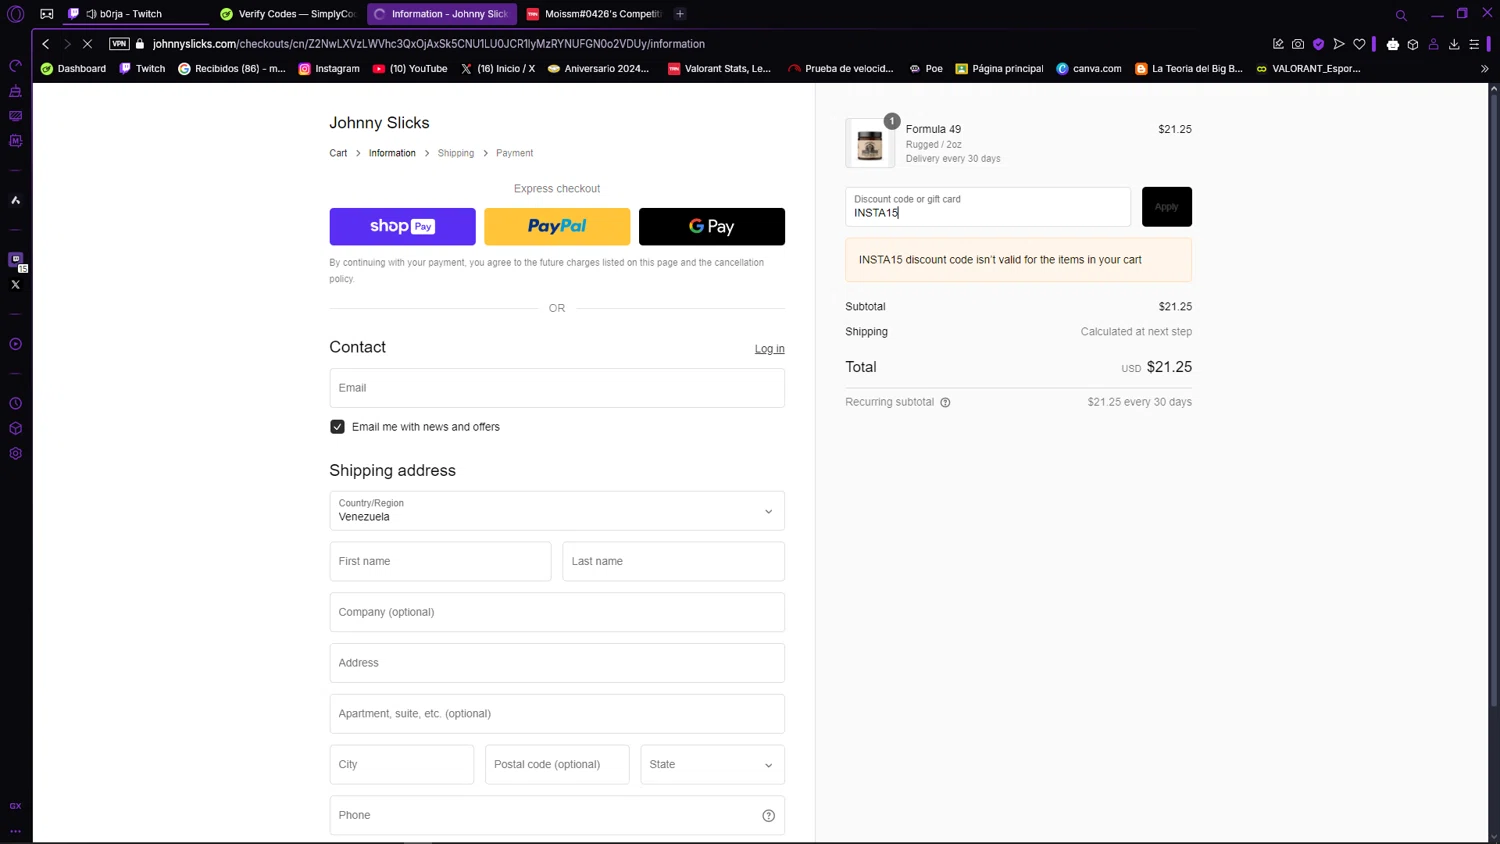Bookmark page with the heart icon
The image size is (1500, 844).
coord(1359,44)
